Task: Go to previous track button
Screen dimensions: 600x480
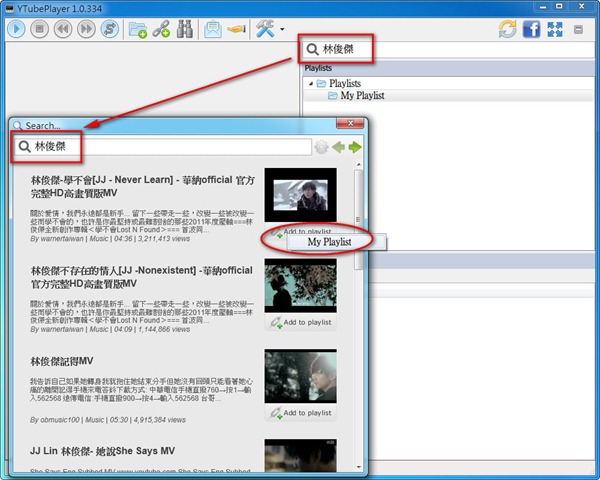Action: pyautogui.click(x=63, y=29)
